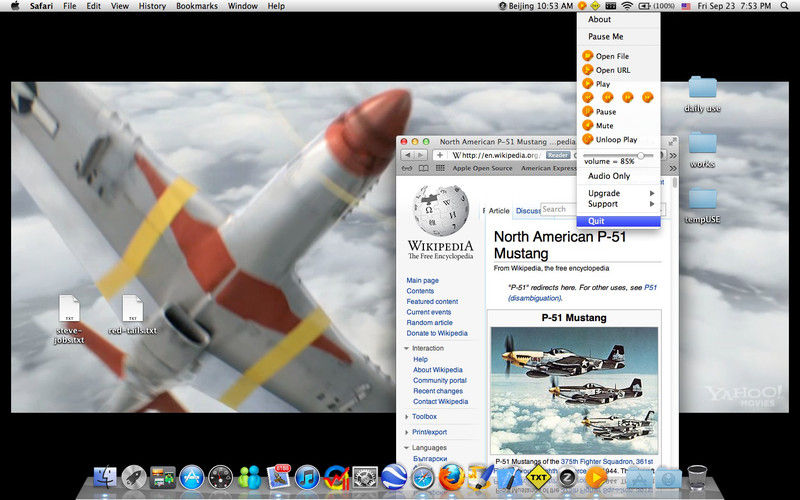Viewport: 800px width, 500px height.
Task: Open Featured content link
Action: tap(432, 302)
